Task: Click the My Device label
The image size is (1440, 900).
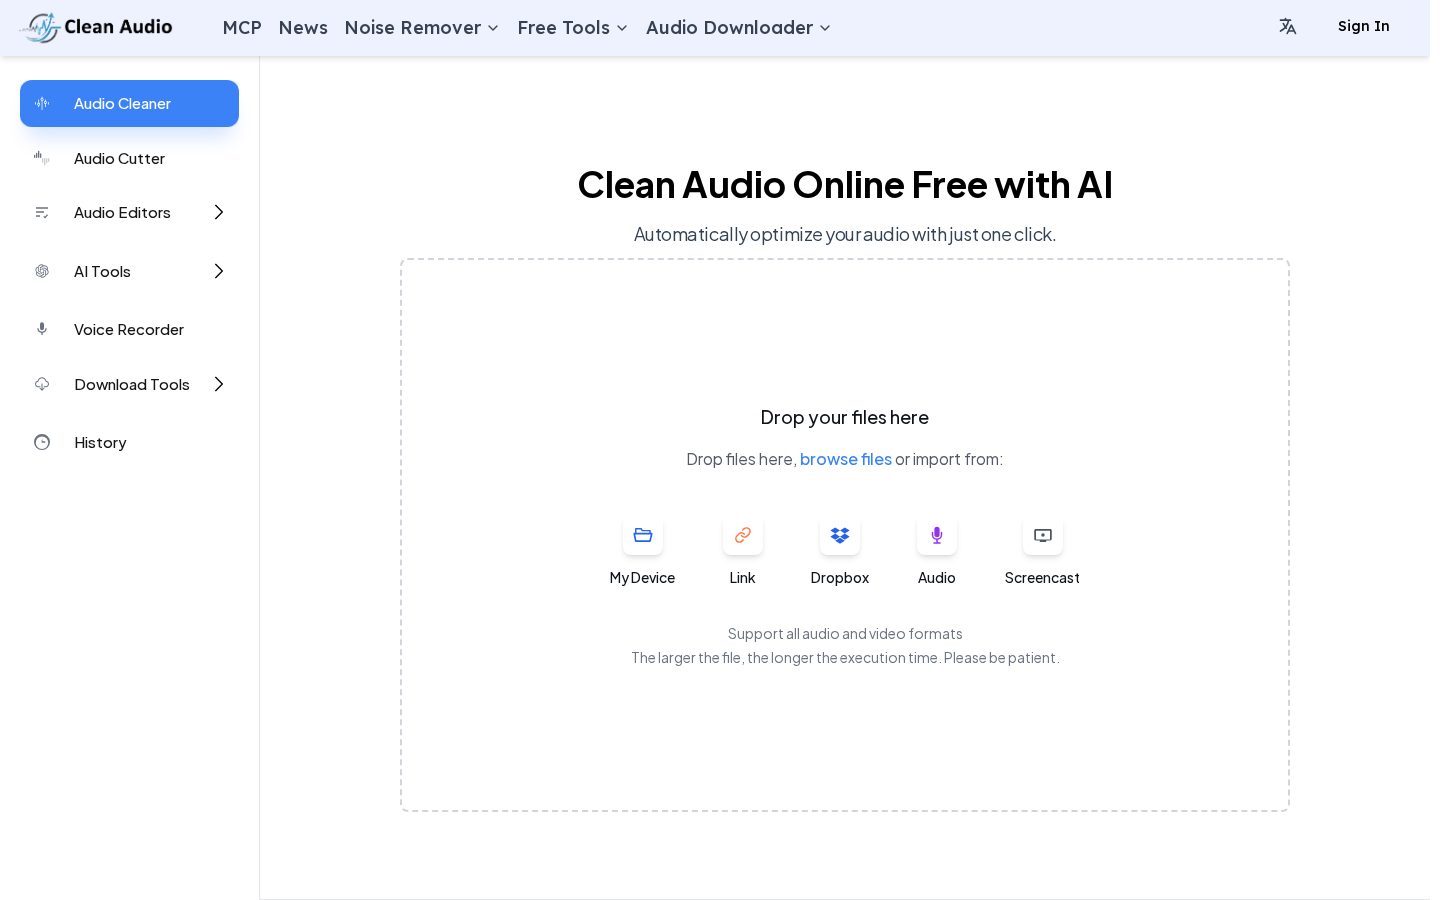Action: (x=642, y=578)
